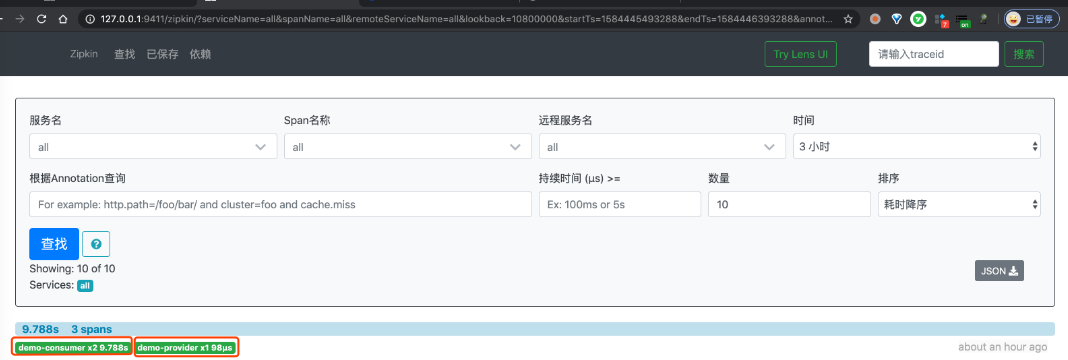Reload the page with the refresh icon
Screen dimensions: 1068x360
[x=42, y=20]
